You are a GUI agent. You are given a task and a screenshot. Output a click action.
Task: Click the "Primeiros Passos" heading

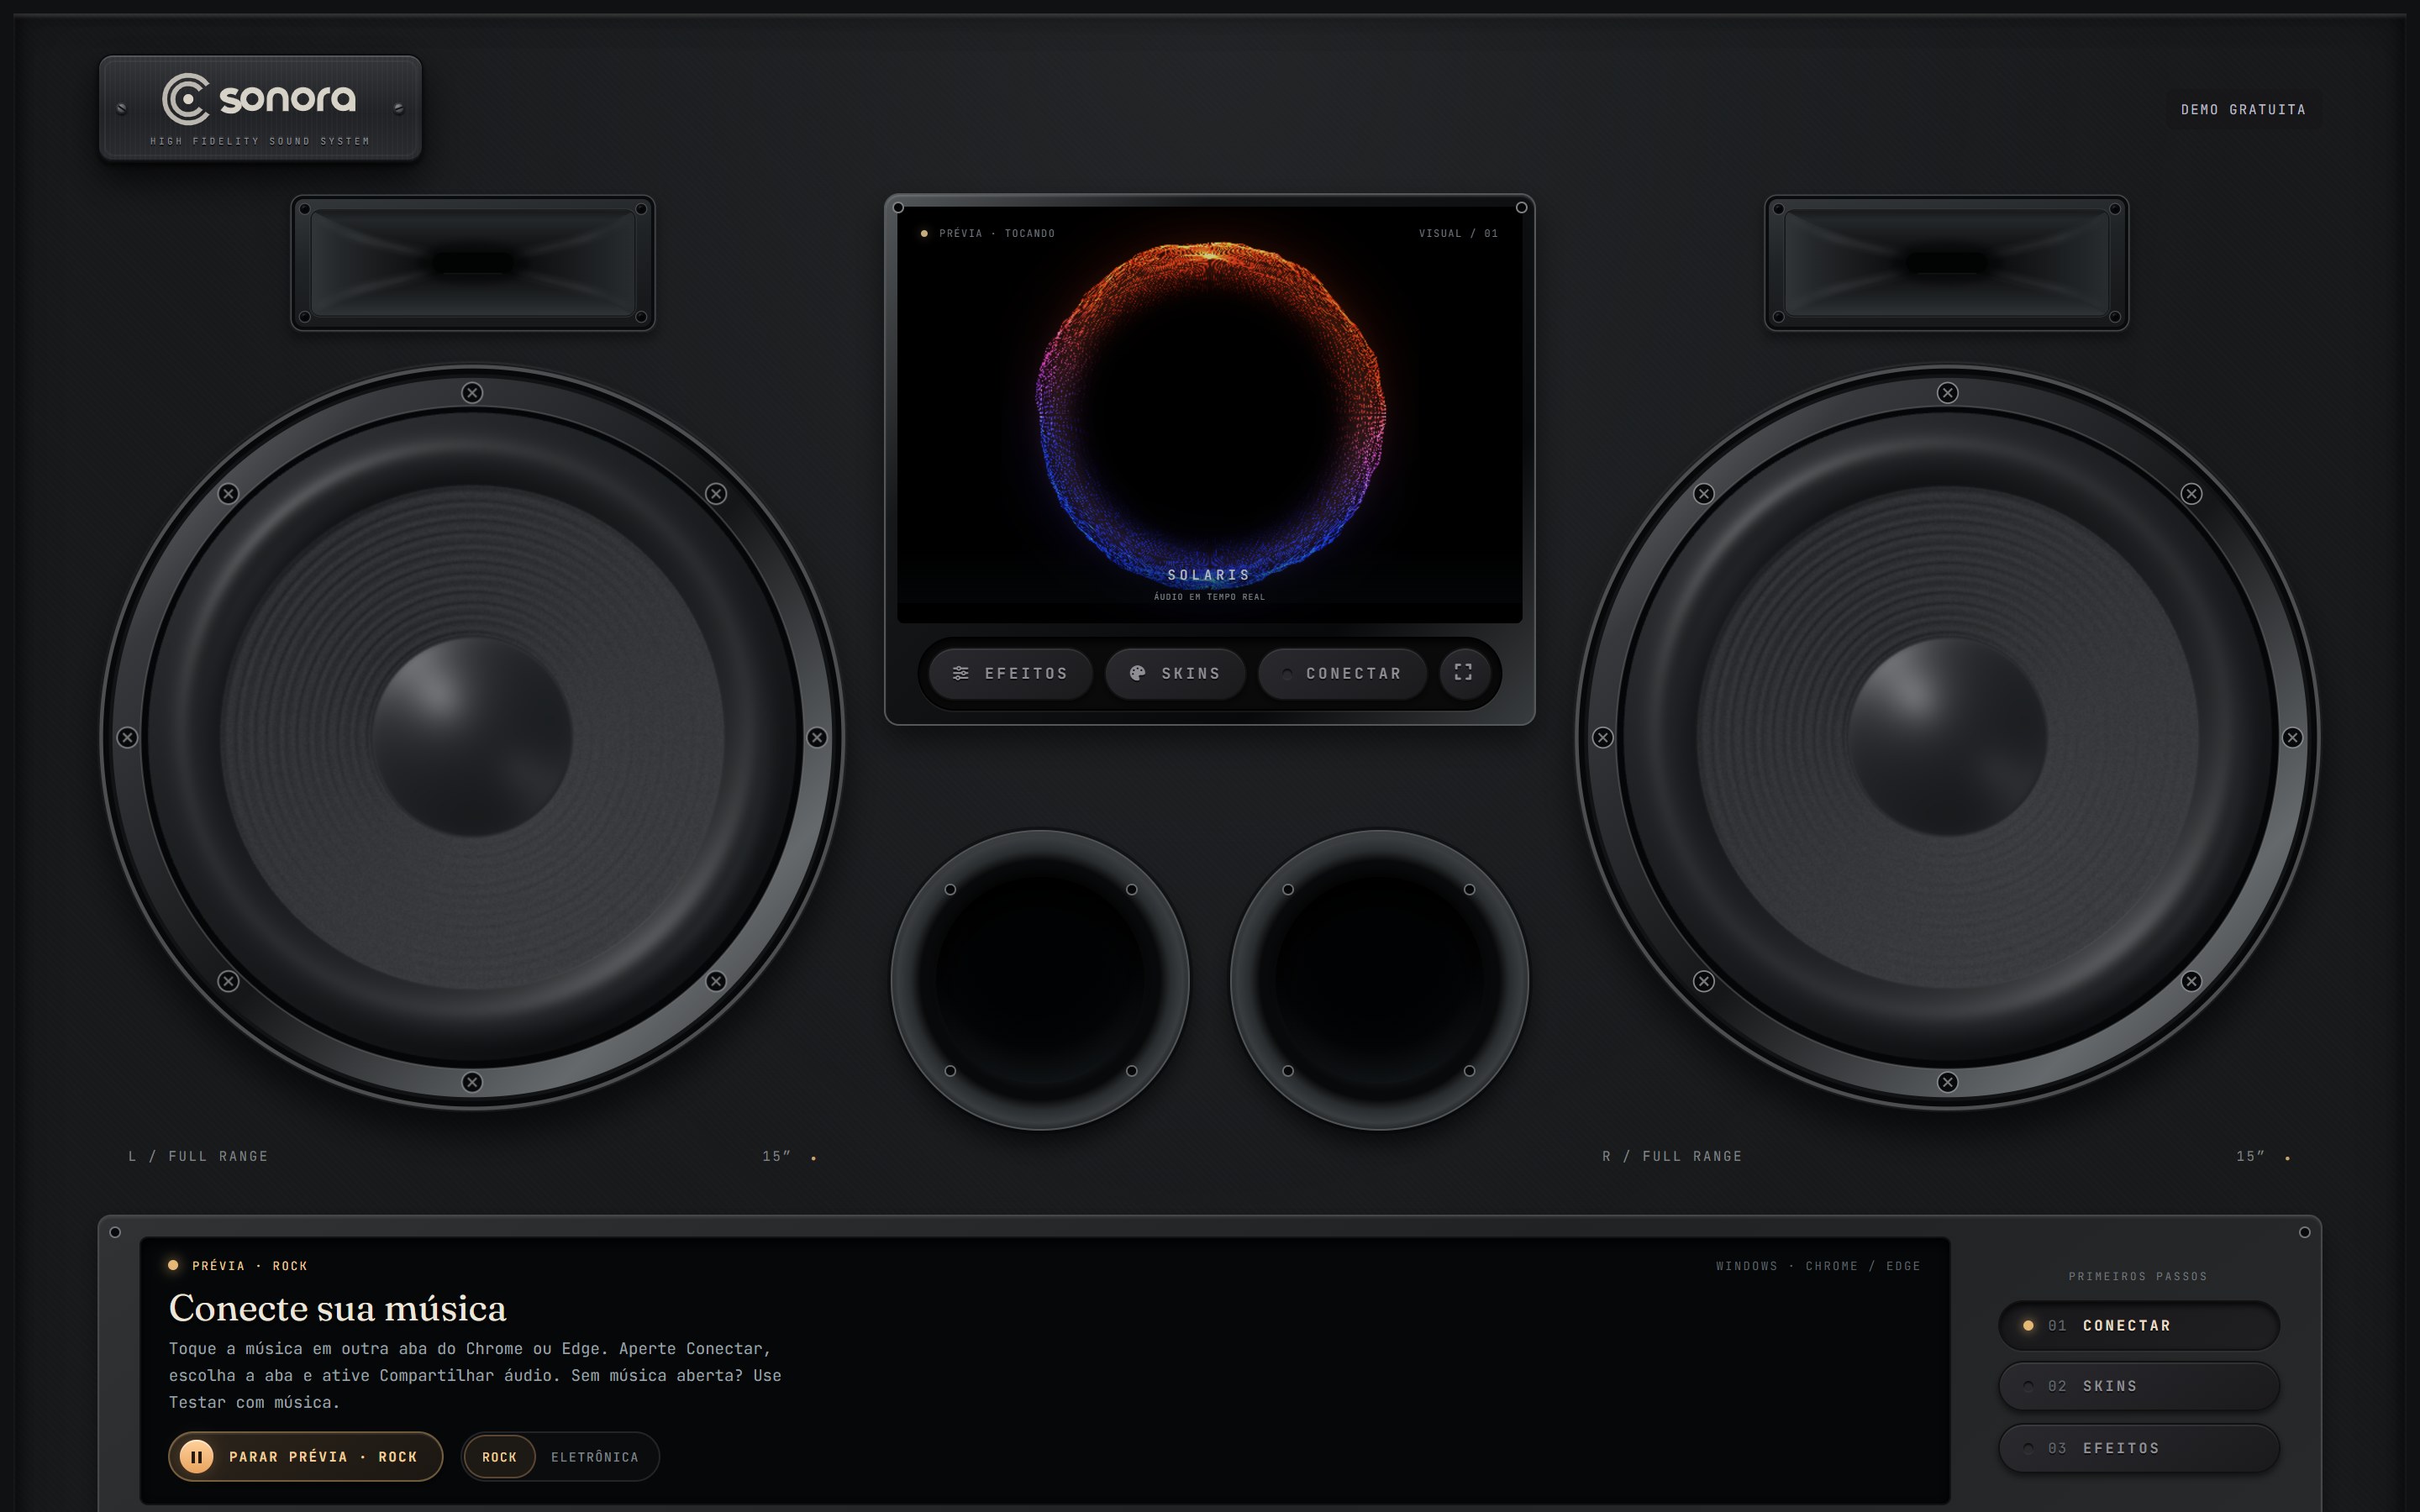[x=2138, y=1276]
